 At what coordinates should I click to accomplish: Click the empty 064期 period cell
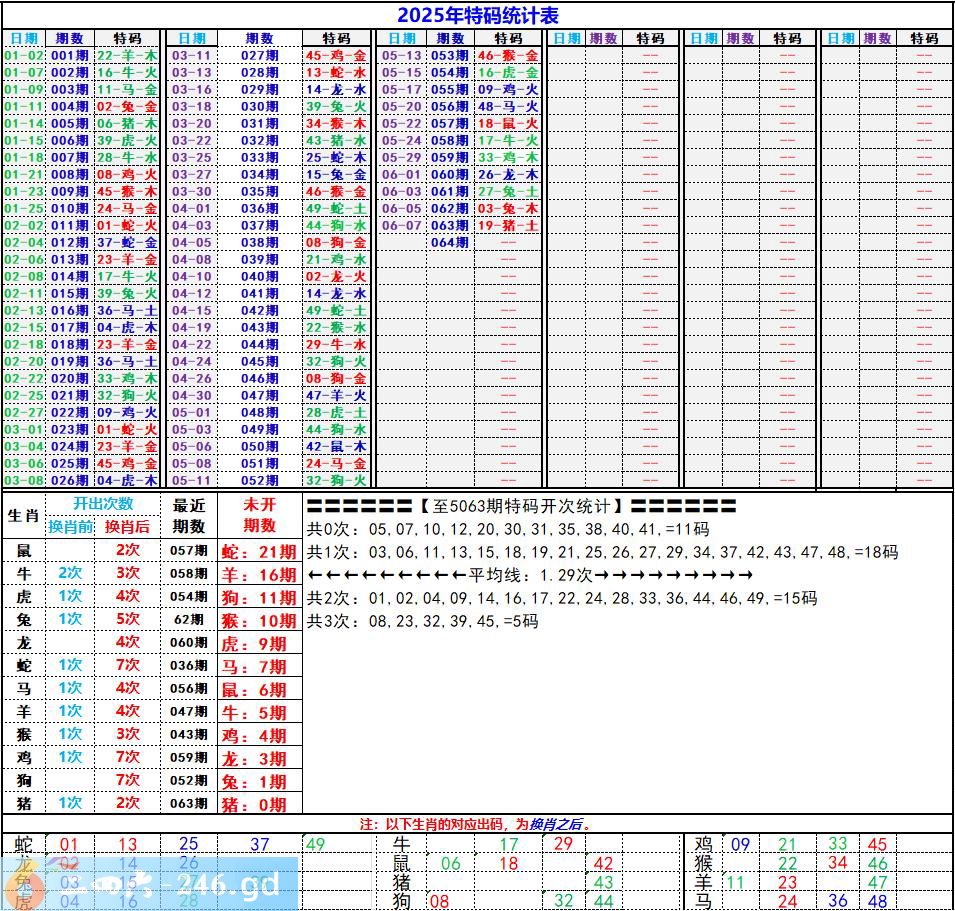coord(449,243)
